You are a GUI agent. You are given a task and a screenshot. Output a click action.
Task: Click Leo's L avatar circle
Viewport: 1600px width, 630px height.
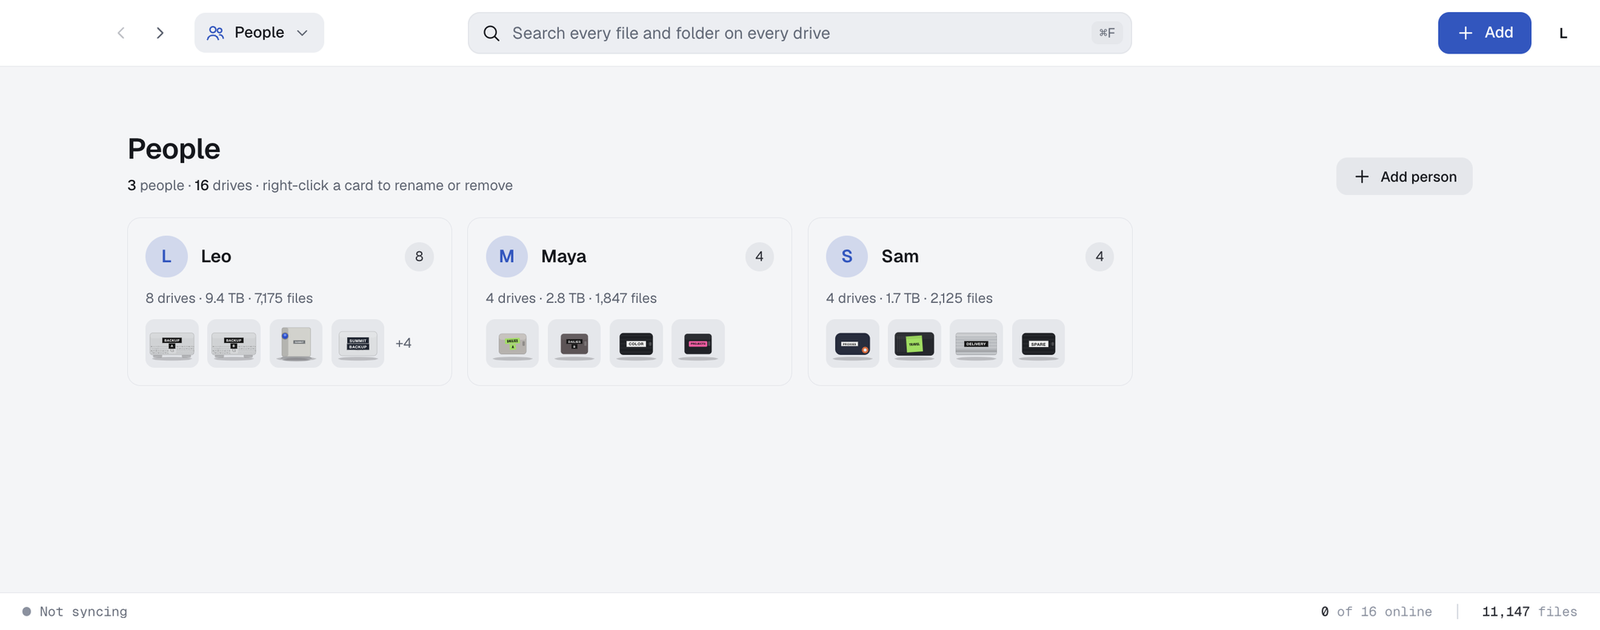point(167,256)
